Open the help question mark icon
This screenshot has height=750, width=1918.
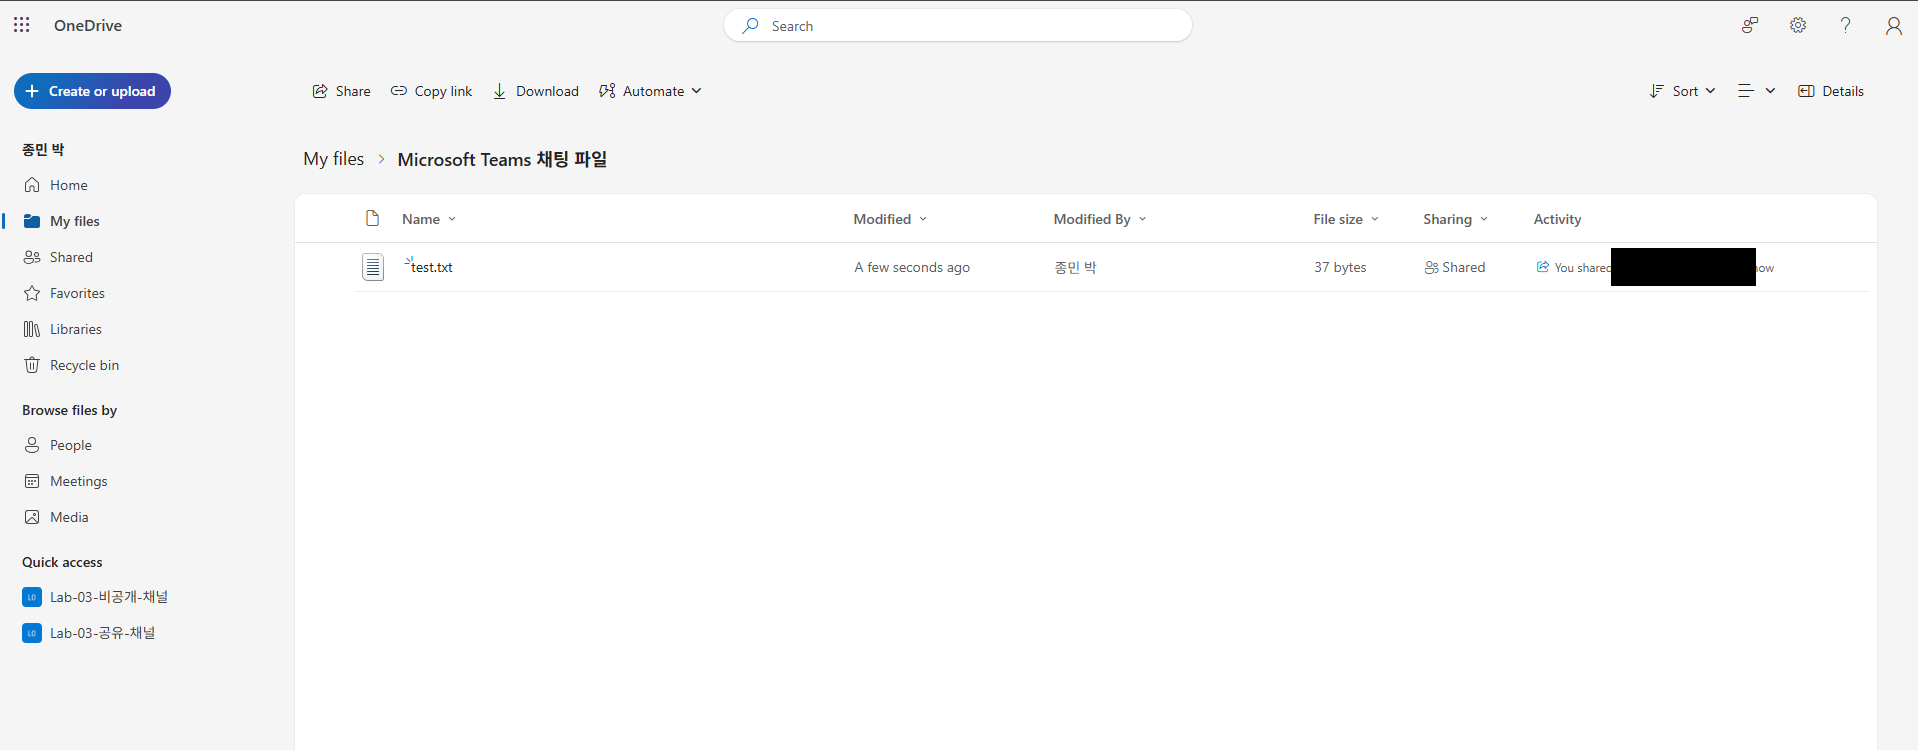point(1846,25)
